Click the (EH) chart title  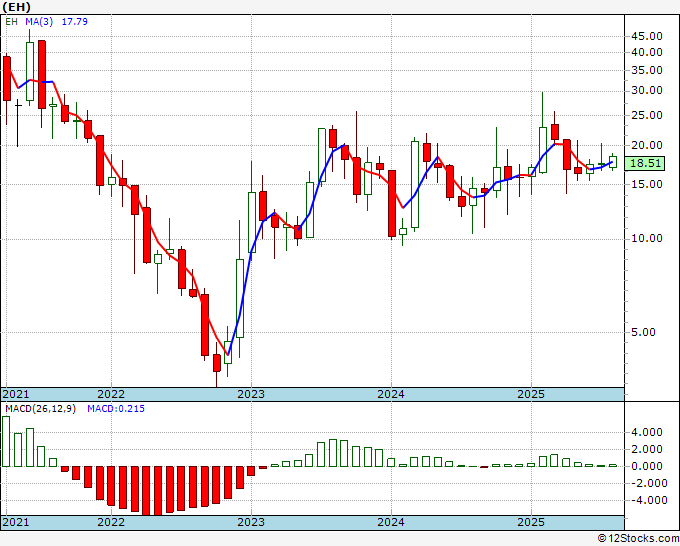pos(16,7)
